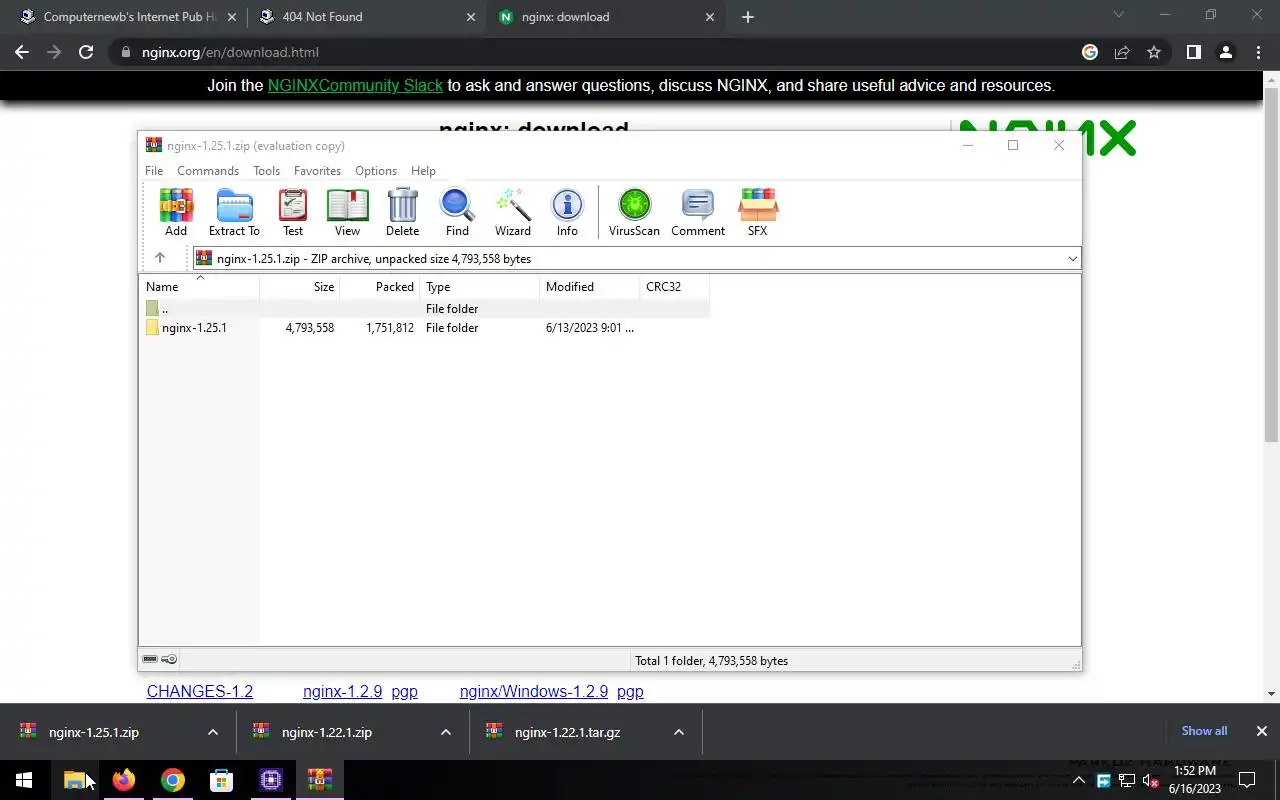Viewport: 1280px width, 800px height.
Task: Open the Chrome profile icon
Action: click(1225, 52)
